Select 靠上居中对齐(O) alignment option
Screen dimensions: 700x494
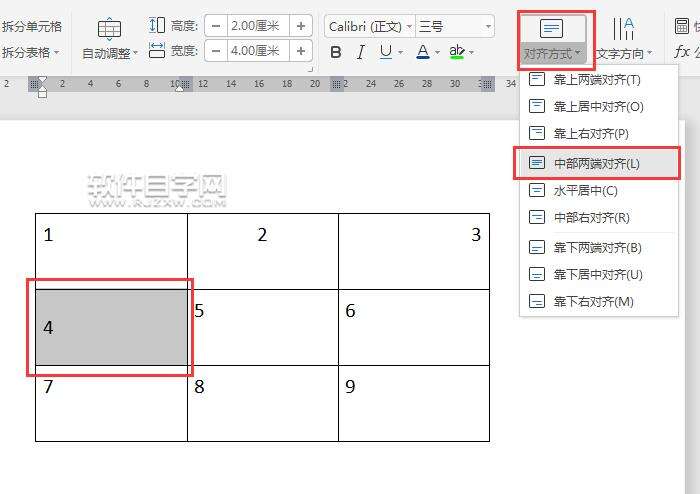click(x=599, y=107)
